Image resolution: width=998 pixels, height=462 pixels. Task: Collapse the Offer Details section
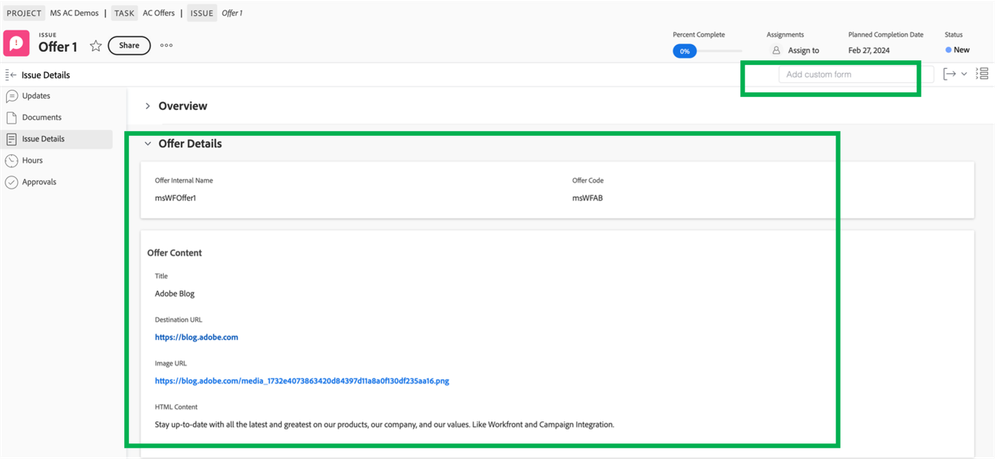pyautogui.click(x=148, y=144)
